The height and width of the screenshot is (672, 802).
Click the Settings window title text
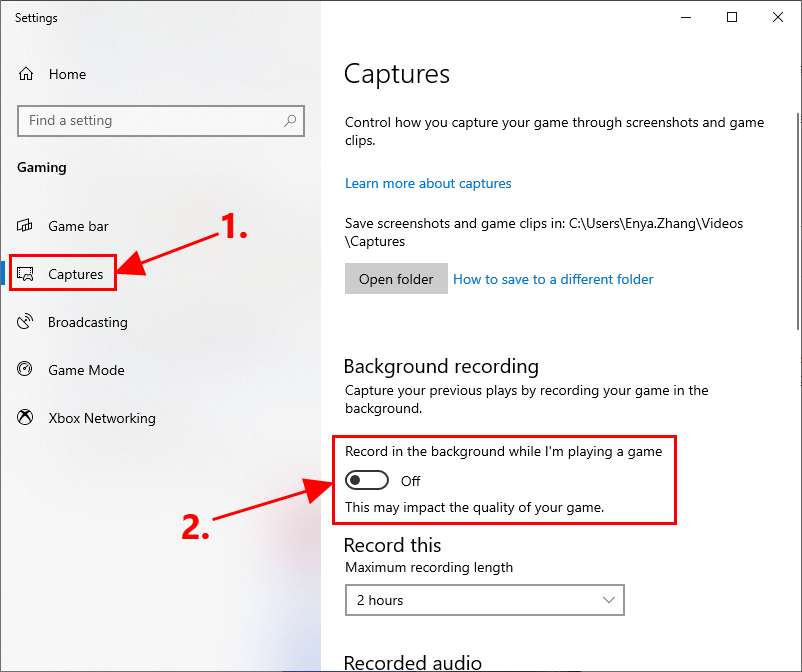(36, 18)
